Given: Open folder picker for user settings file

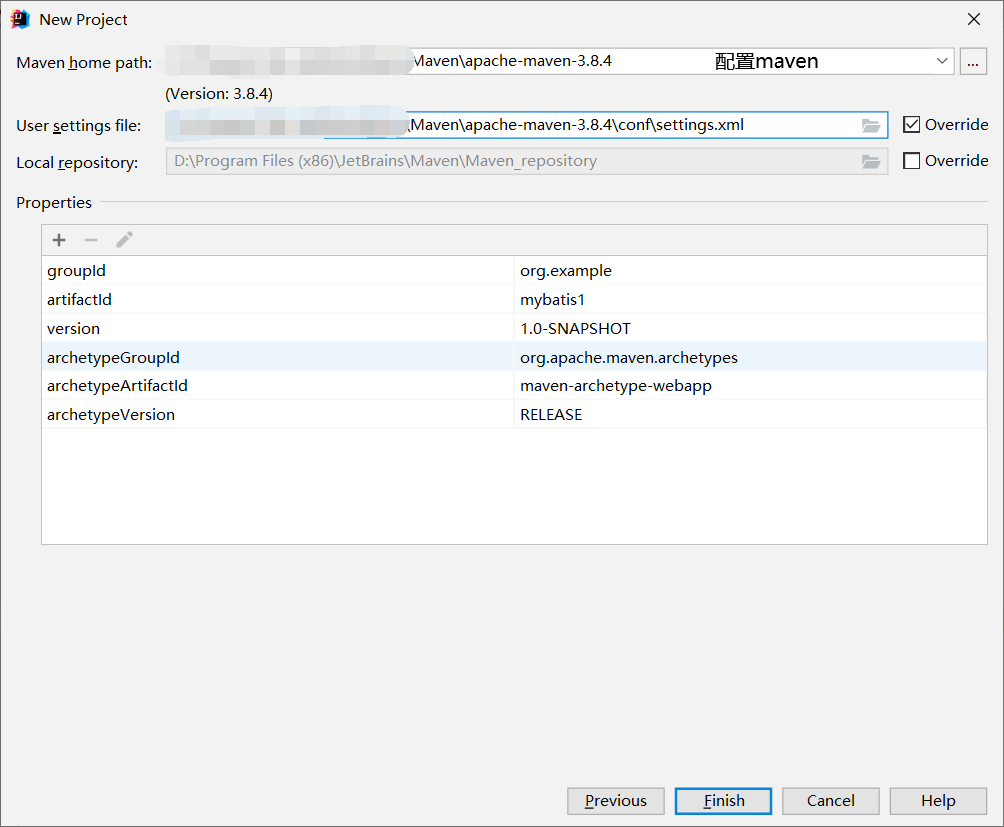Looking at the screenshot, I should click(869, 125).
